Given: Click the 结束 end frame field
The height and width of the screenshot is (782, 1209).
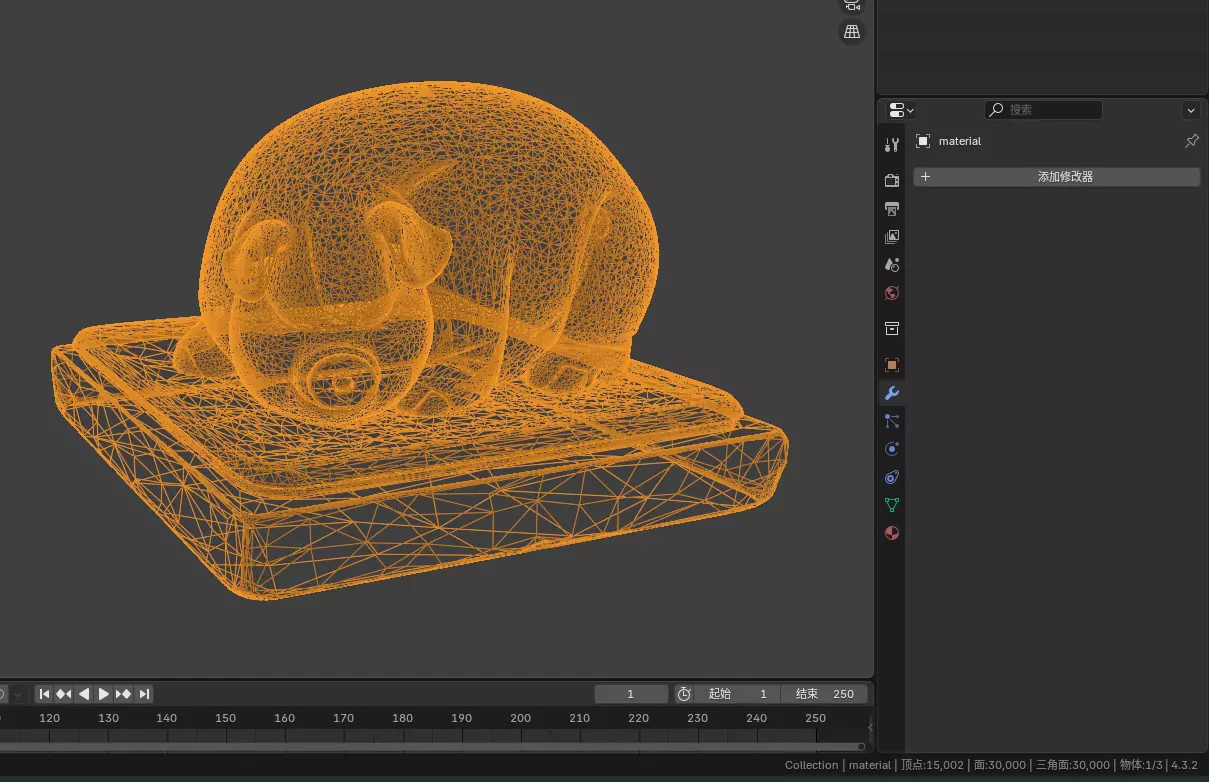Looking at the screenshot, I should pyautogui.click(x=824, y=694).
